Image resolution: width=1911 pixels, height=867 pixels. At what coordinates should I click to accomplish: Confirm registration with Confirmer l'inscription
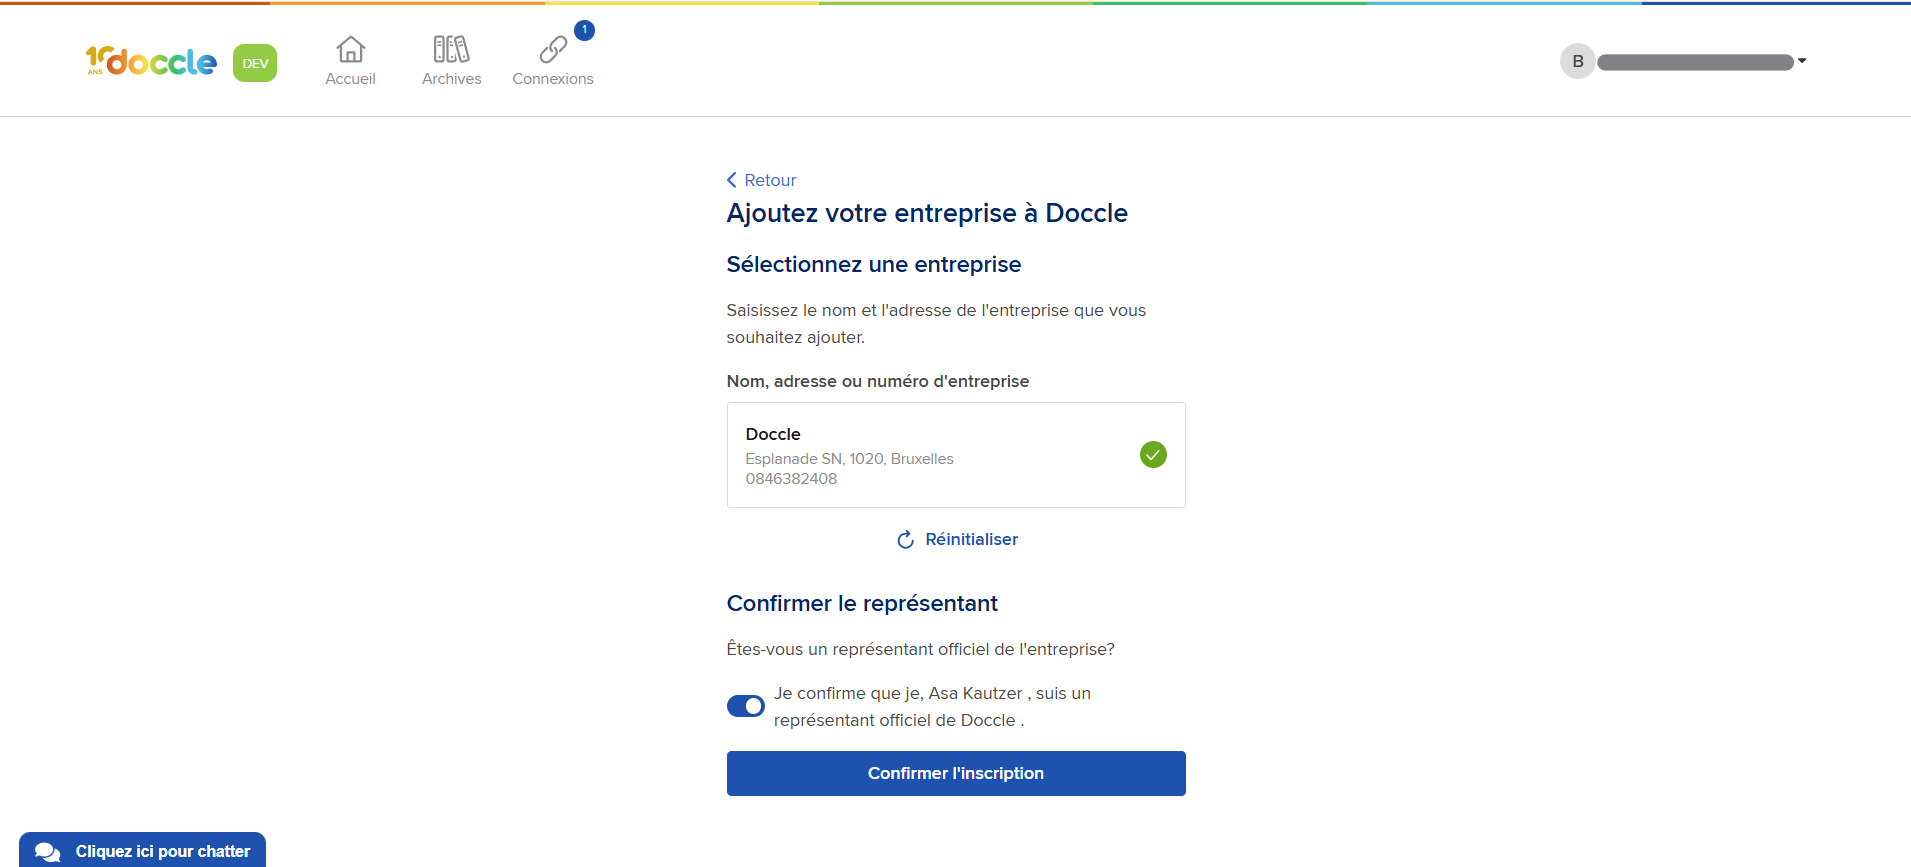(956, 773)
